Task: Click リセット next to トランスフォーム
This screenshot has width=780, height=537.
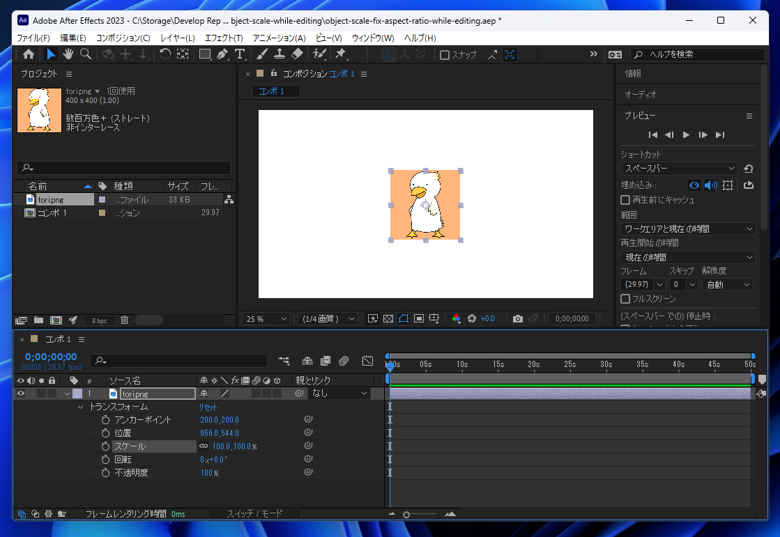Action: coord(208,407)
